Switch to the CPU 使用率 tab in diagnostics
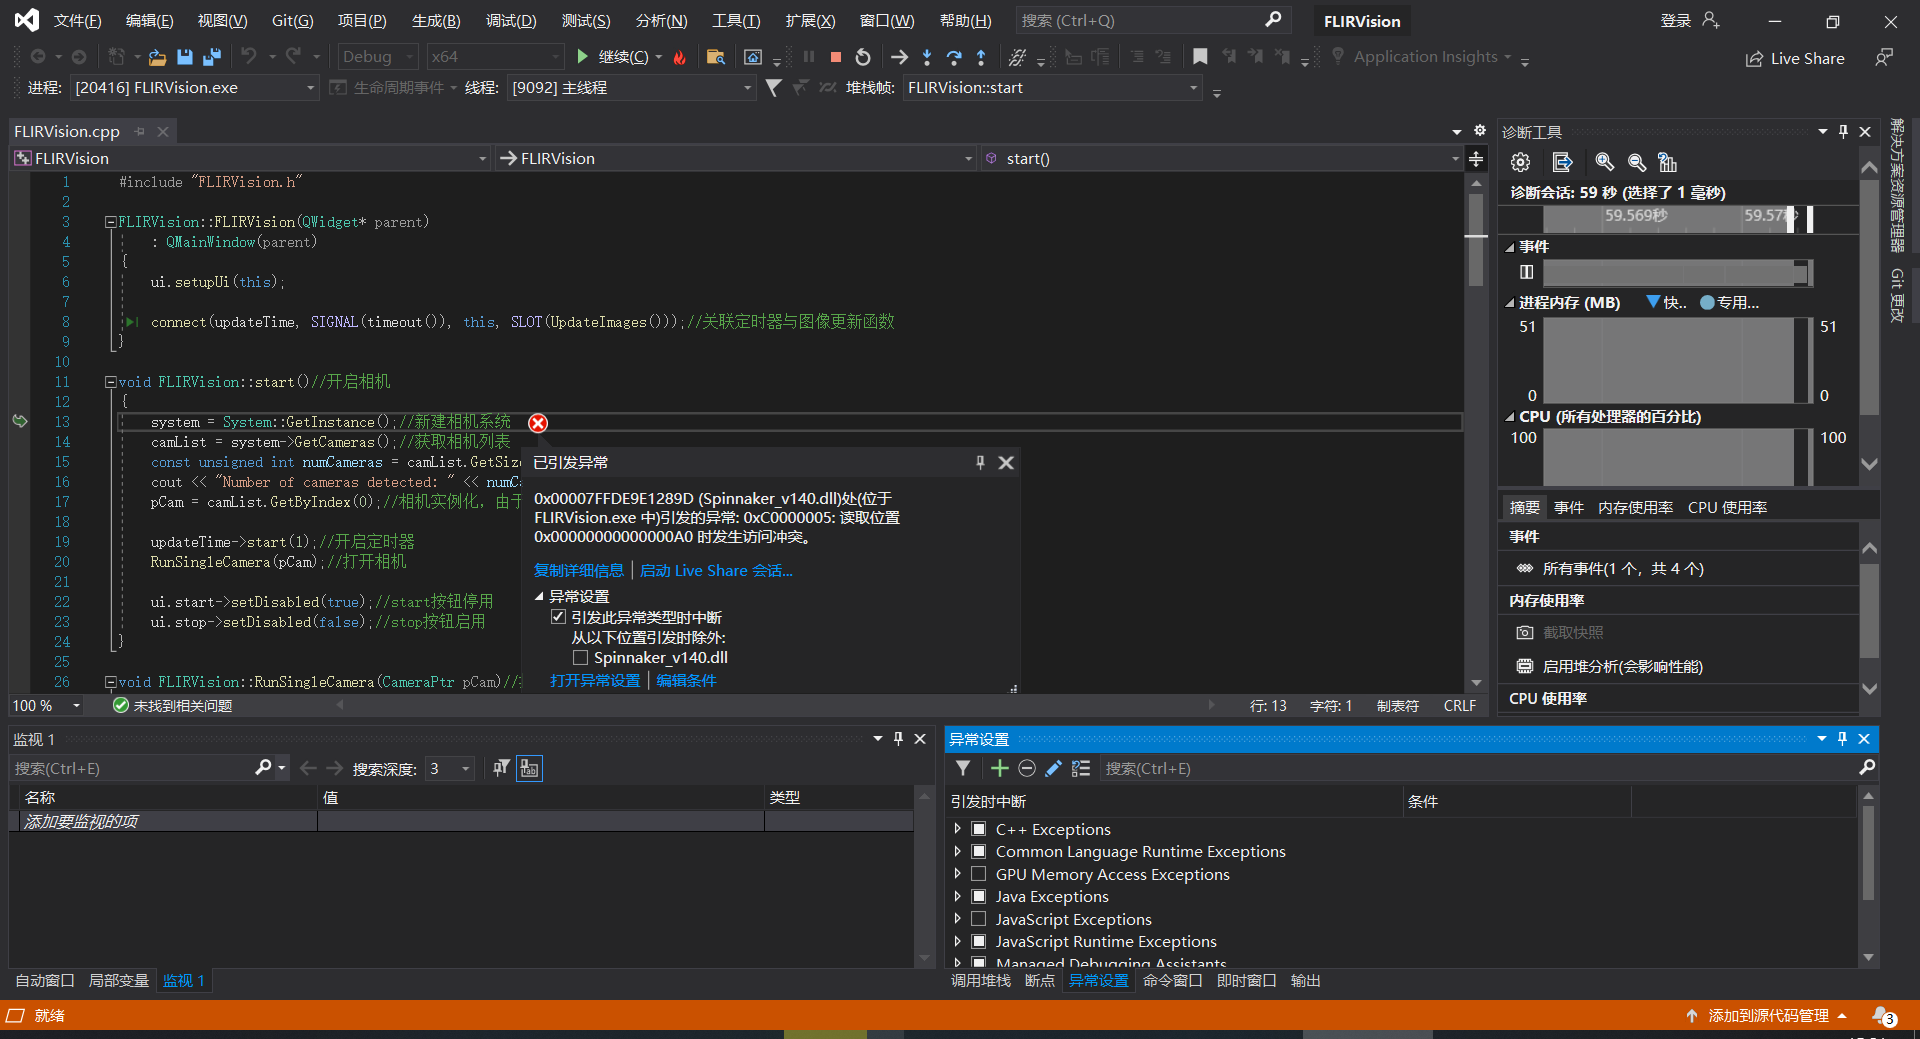Screen dimensions: 1920x1039 [x=1727, y=508]
